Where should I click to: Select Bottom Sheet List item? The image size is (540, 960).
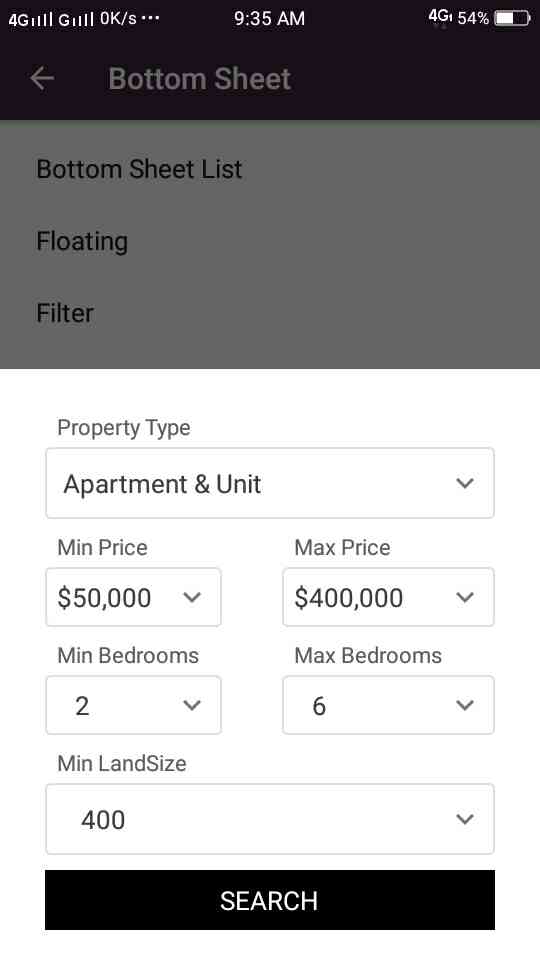(x=270, y=169)
